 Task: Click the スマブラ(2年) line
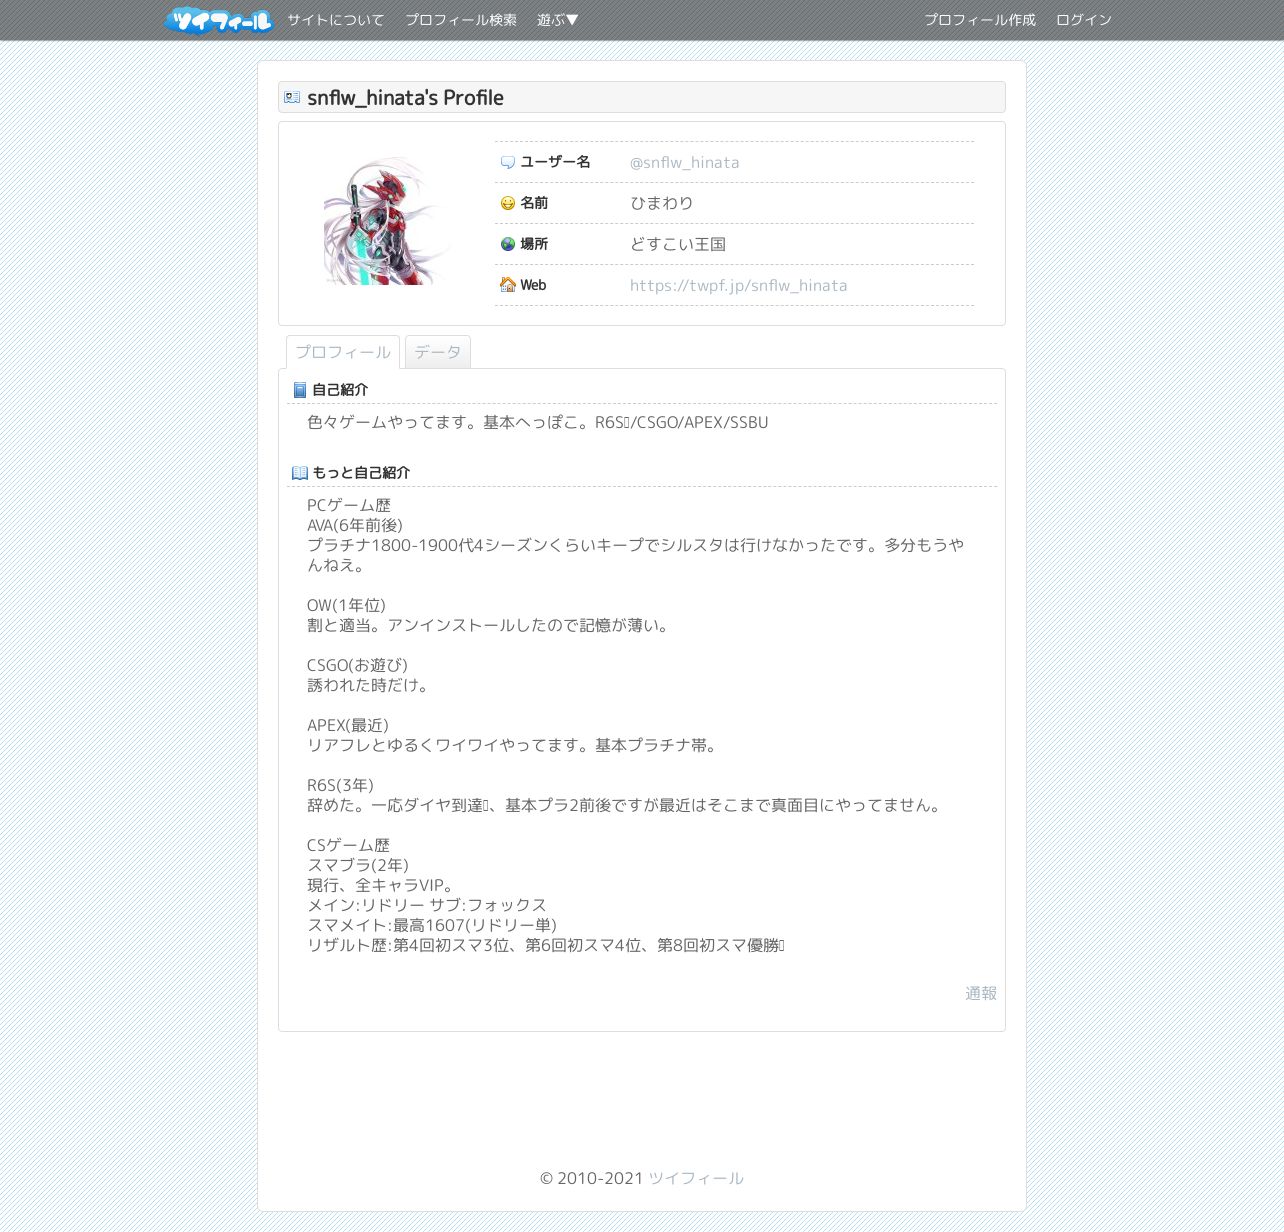tap(358, 865)
